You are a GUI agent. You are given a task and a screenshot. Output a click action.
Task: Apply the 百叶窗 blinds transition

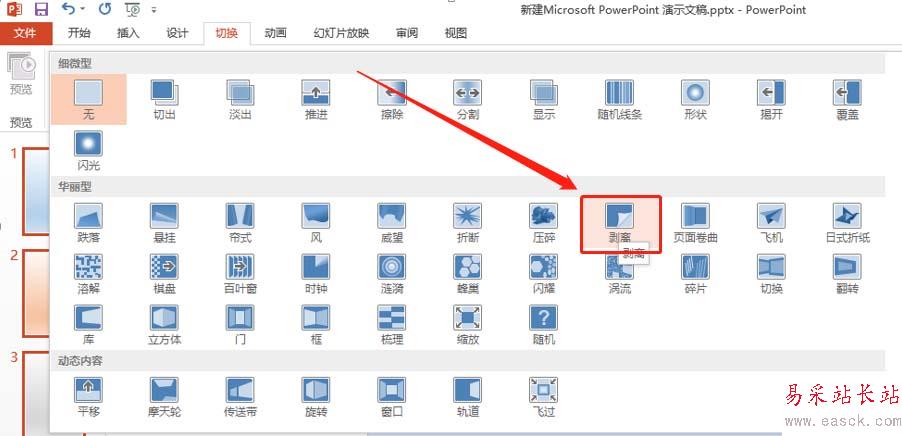click(240, 273)
